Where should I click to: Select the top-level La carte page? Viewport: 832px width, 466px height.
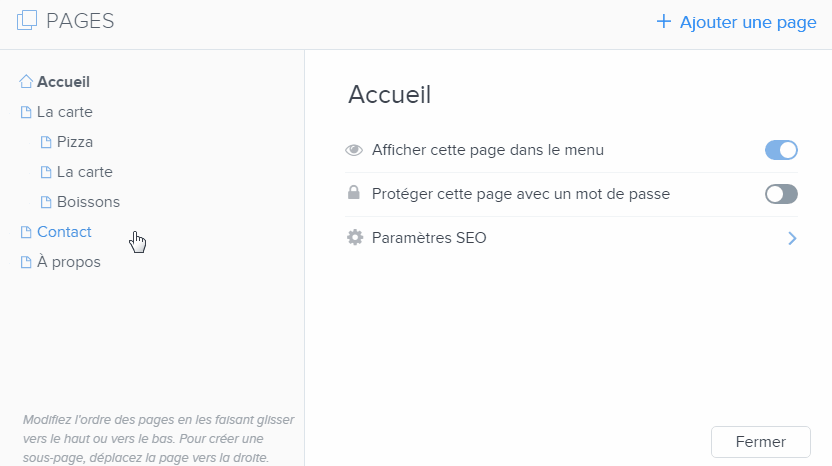point(65,112)
